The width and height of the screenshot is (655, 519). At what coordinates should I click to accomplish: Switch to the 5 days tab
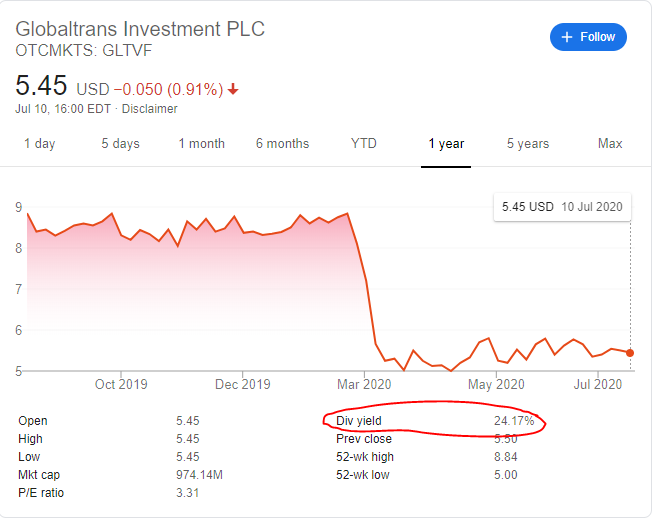coord(120,144)
